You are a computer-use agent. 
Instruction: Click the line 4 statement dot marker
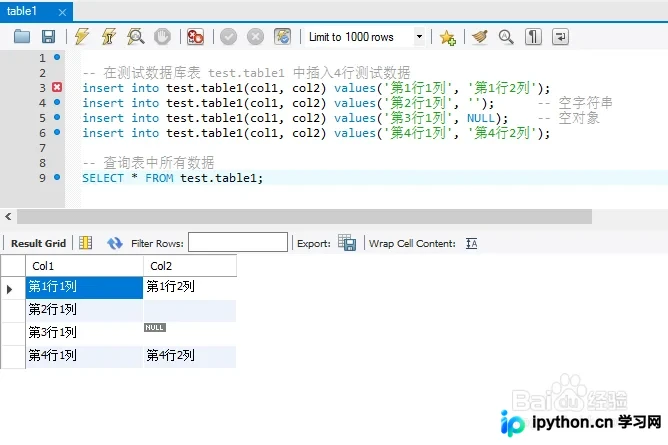tap(57, 102)
